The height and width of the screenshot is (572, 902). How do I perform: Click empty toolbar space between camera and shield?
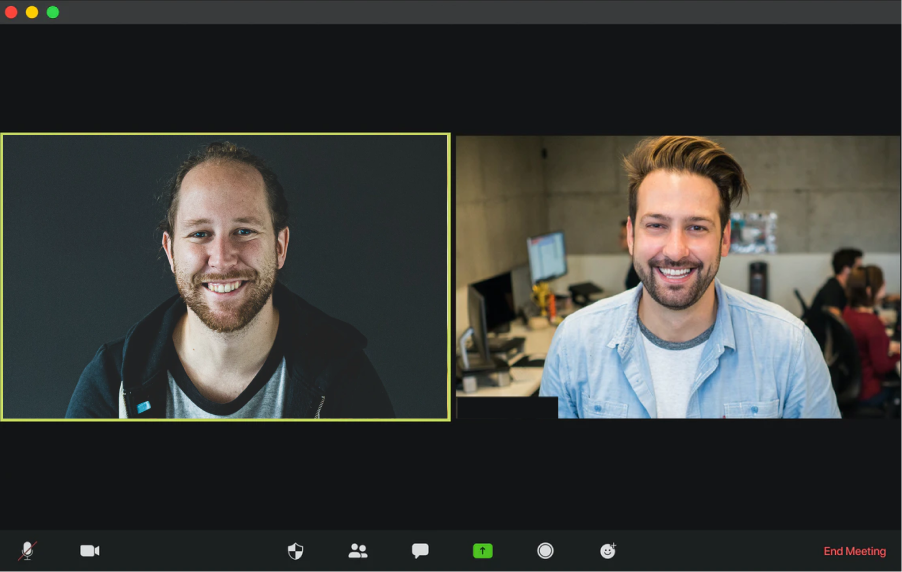tap(190, 550)
